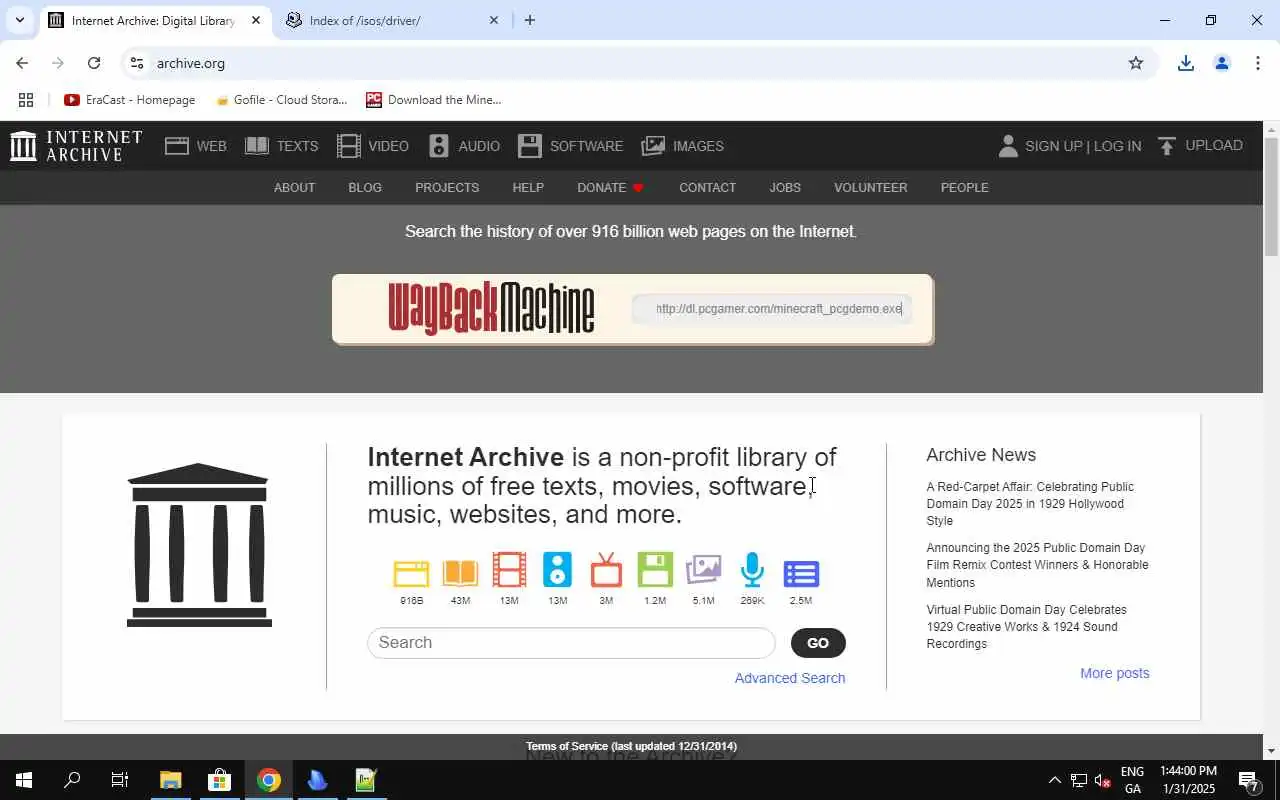Focus the Wayback Machine URL input field
This screenshot has height=800, width=1280.
(772, 309)
